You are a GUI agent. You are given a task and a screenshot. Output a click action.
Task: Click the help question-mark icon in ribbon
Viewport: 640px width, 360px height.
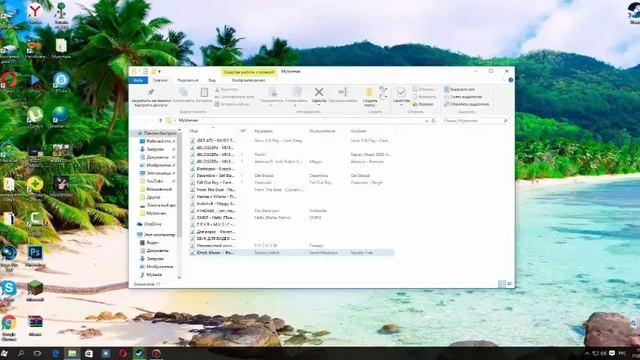[x=511, y=80]
